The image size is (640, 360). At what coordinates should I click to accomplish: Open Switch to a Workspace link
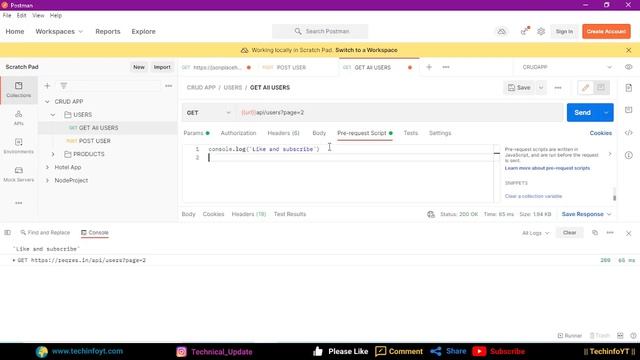pos(366,50)
